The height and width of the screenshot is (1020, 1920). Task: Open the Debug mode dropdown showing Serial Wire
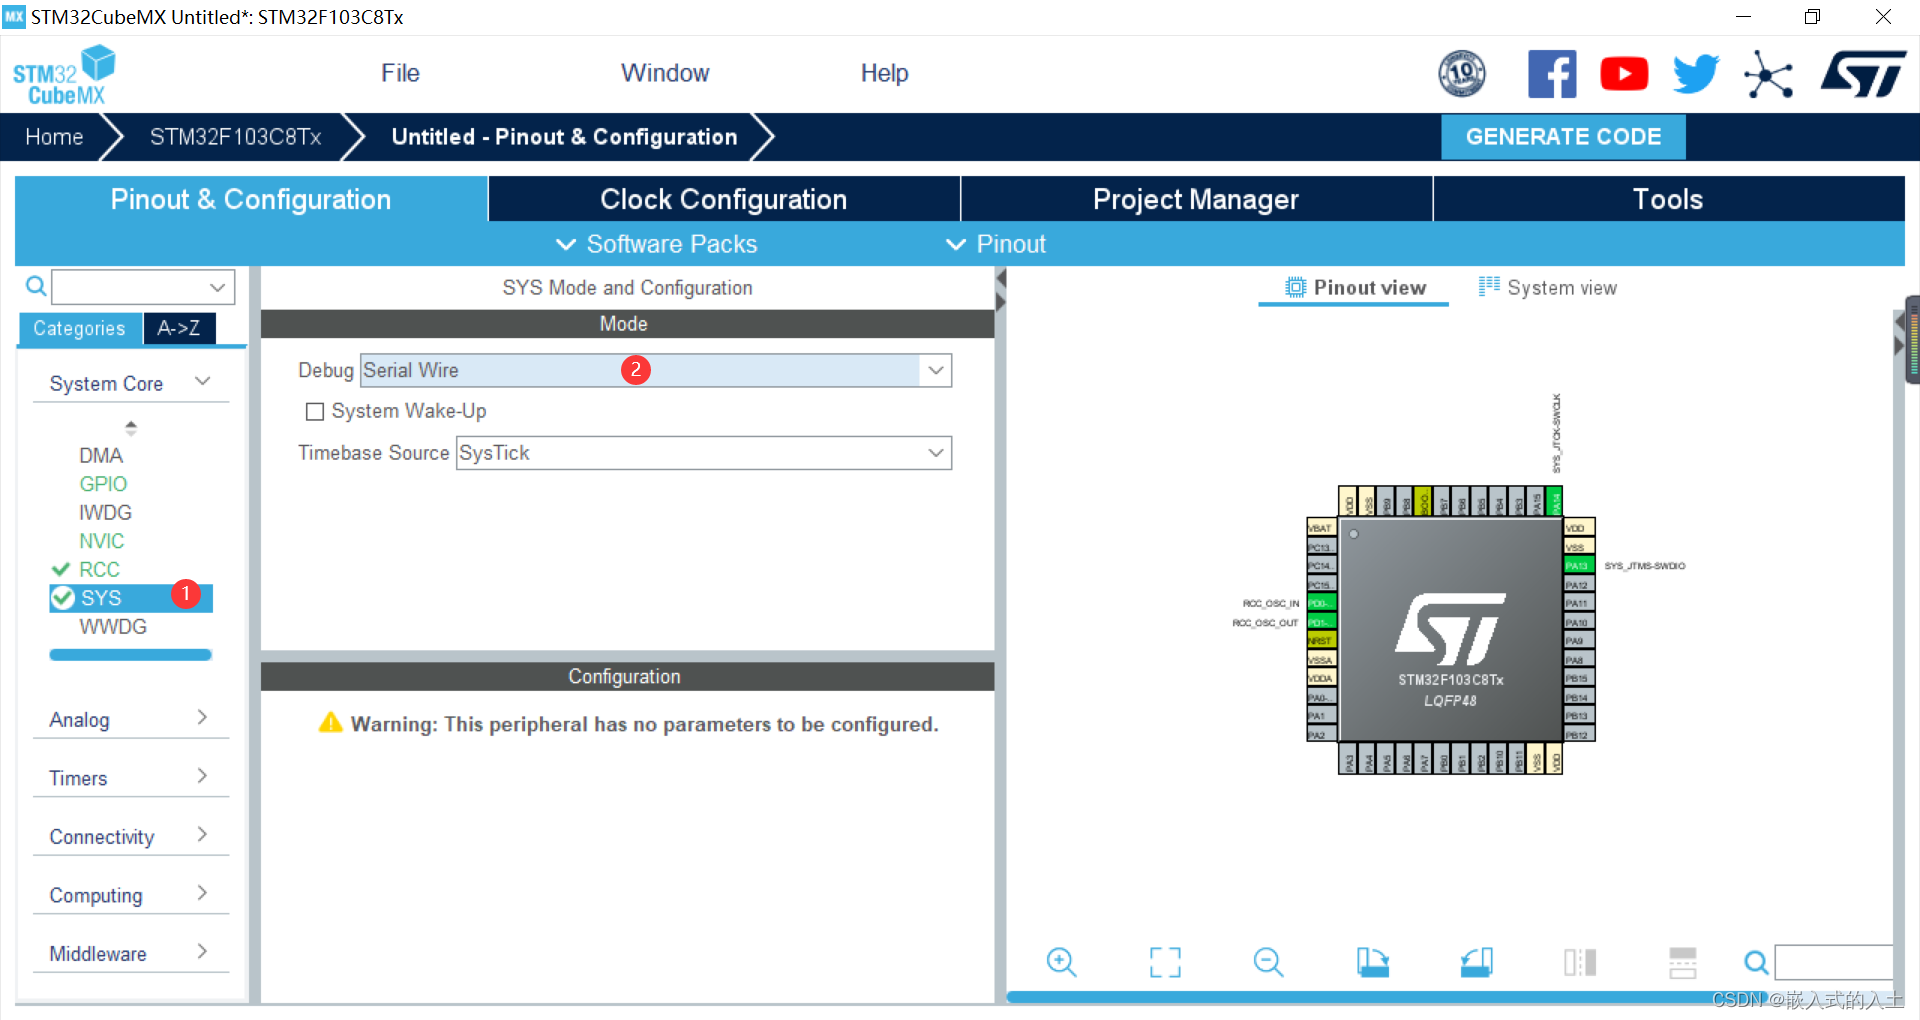934,370
